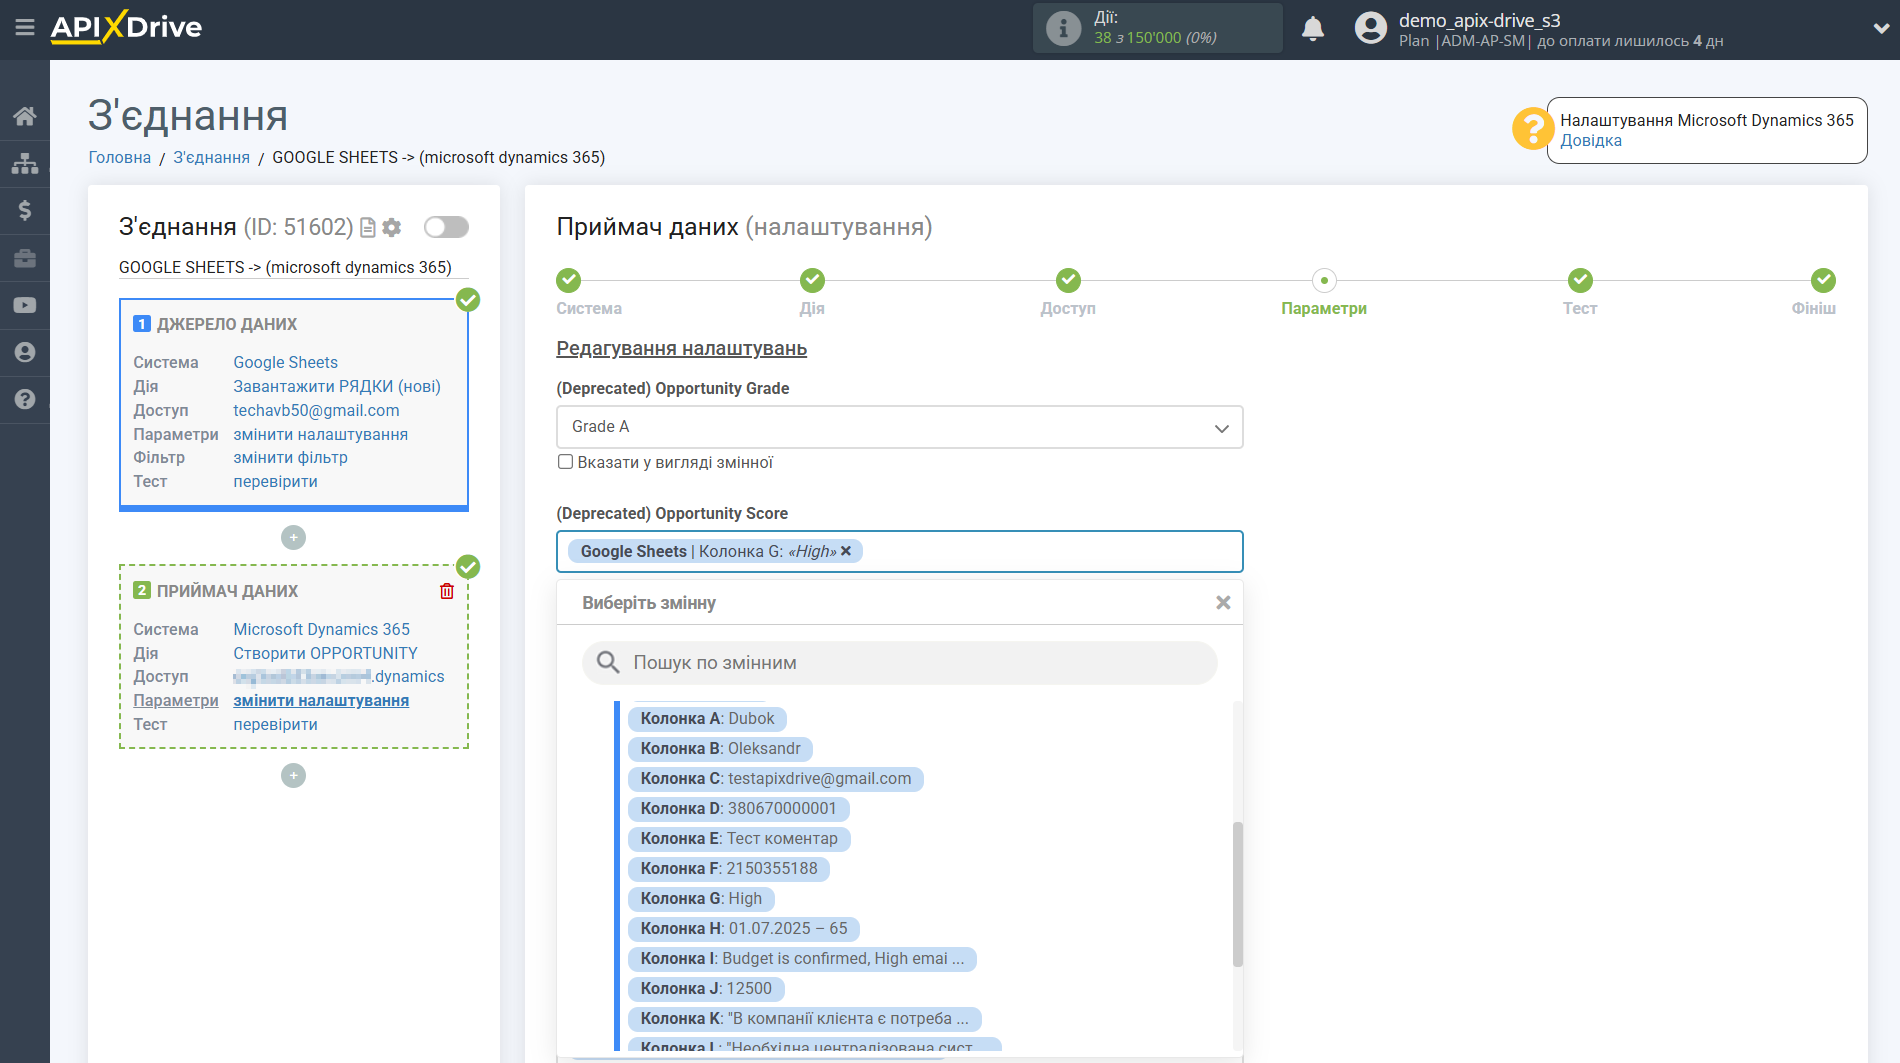Select variable Колонка F: 2150355188

(729, 869)
